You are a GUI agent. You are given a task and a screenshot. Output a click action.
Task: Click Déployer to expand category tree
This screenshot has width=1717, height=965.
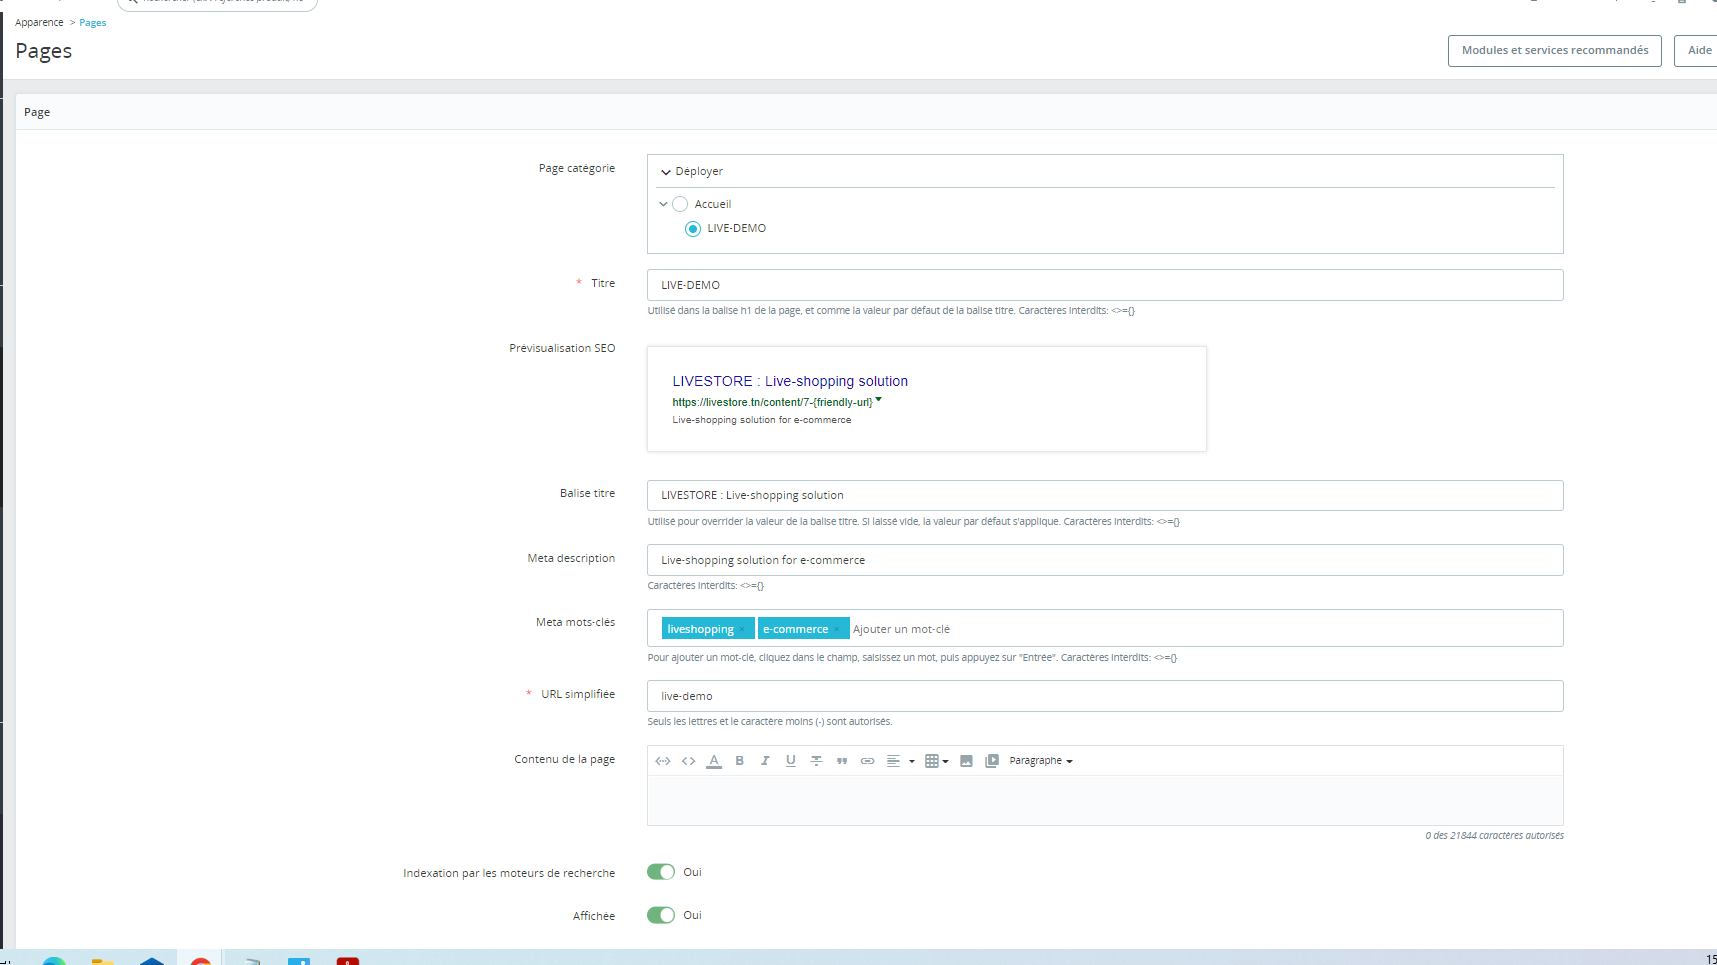click(691, 172)
